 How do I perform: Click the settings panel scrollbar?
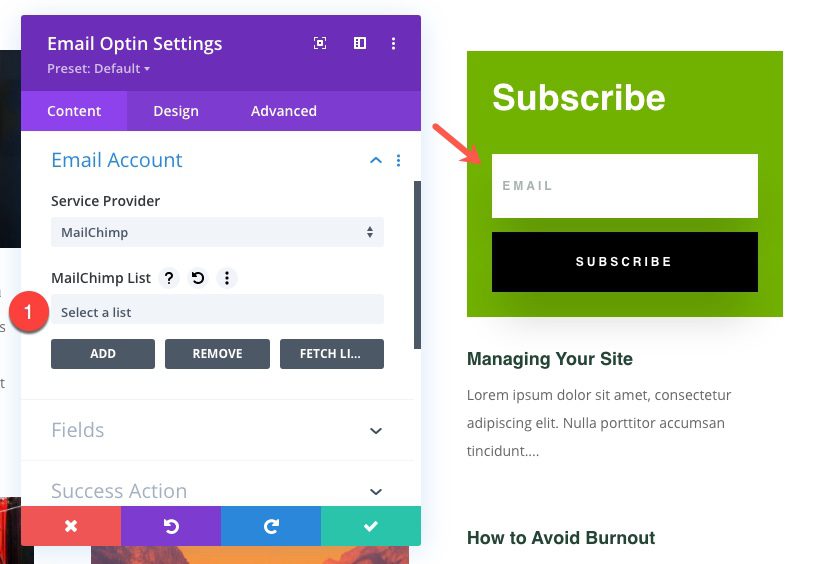[417, 265]
